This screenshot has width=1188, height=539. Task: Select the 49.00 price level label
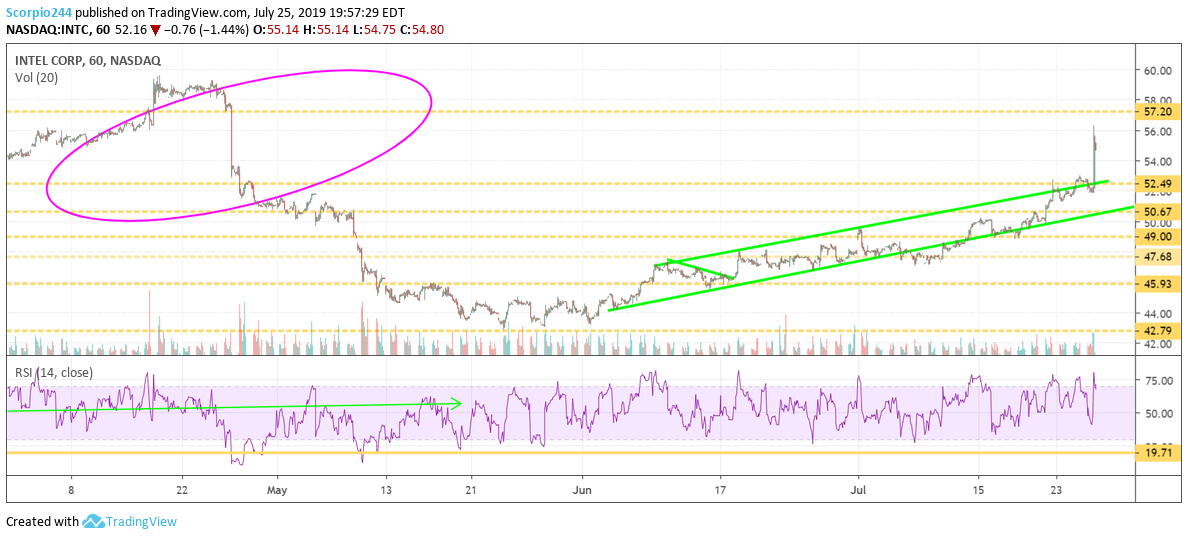pyautogui.click(x=1158, y=237)
